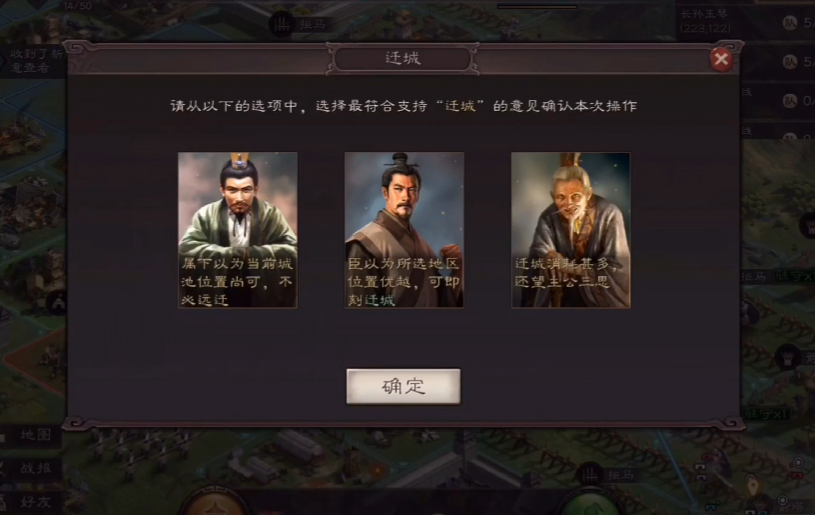Click the brown round button at bottom

[x=216, y=503]
